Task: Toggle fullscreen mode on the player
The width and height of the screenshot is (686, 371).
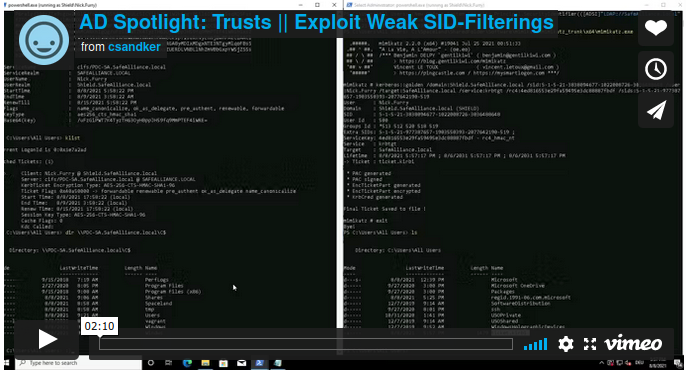Action: 590,344
